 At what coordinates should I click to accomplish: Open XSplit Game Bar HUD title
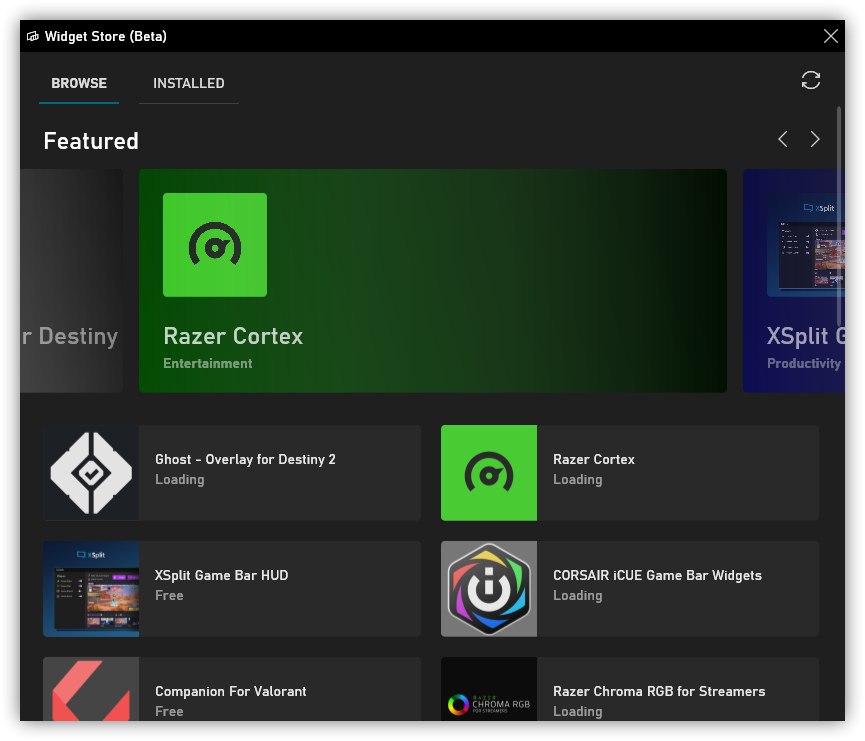click(221, 575)
